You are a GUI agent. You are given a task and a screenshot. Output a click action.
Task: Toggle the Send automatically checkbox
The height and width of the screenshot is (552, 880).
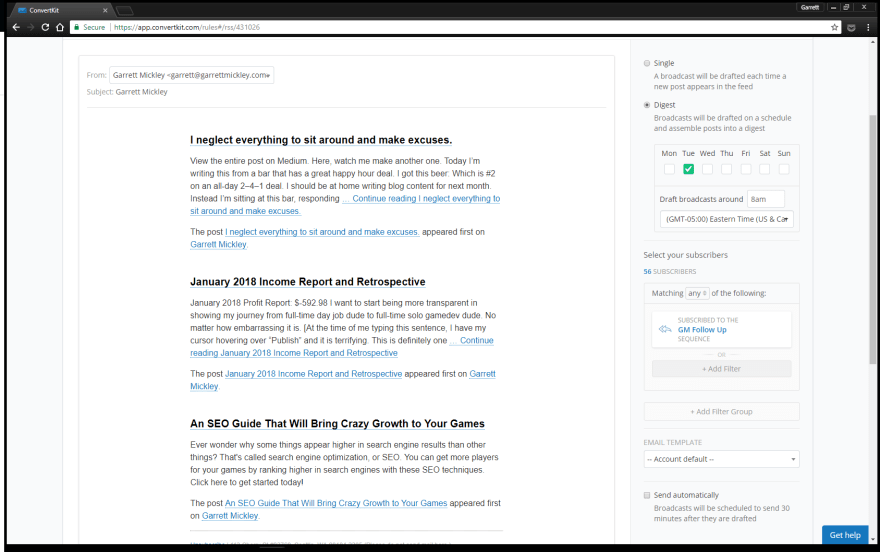[647, 495]
